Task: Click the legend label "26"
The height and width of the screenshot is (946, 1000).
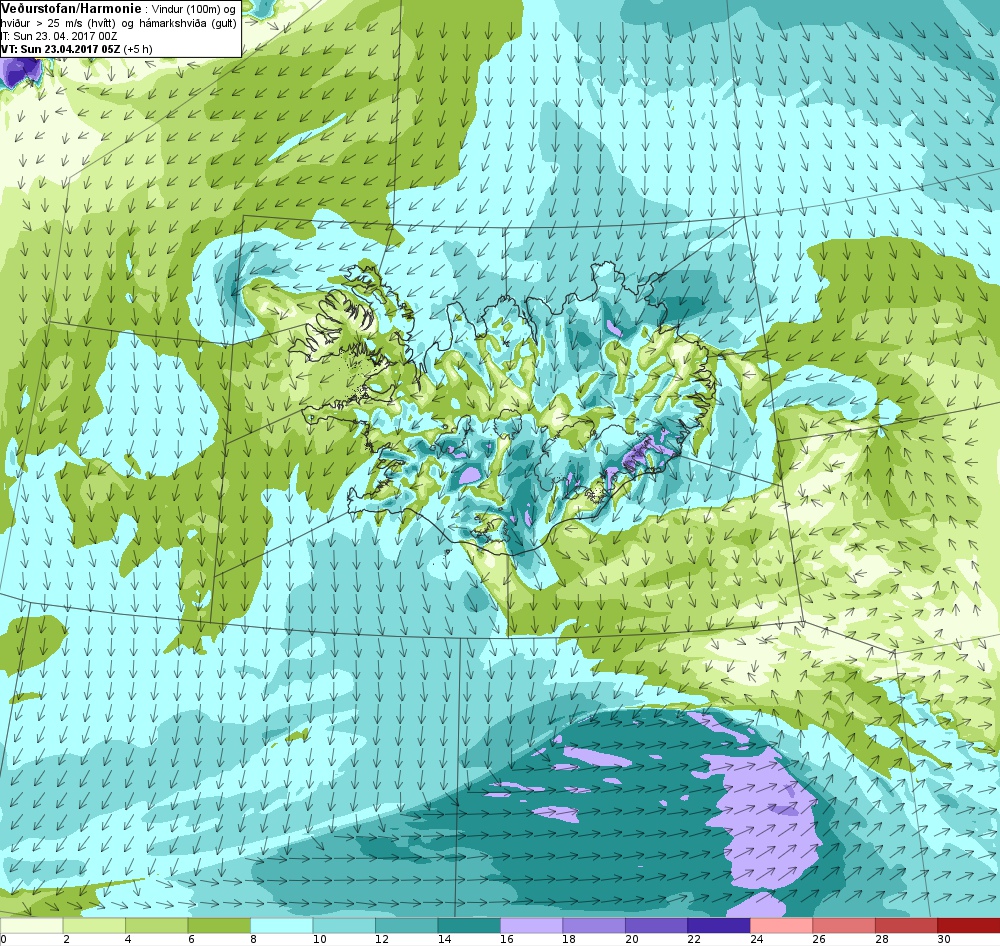Action: pos(820,939)
